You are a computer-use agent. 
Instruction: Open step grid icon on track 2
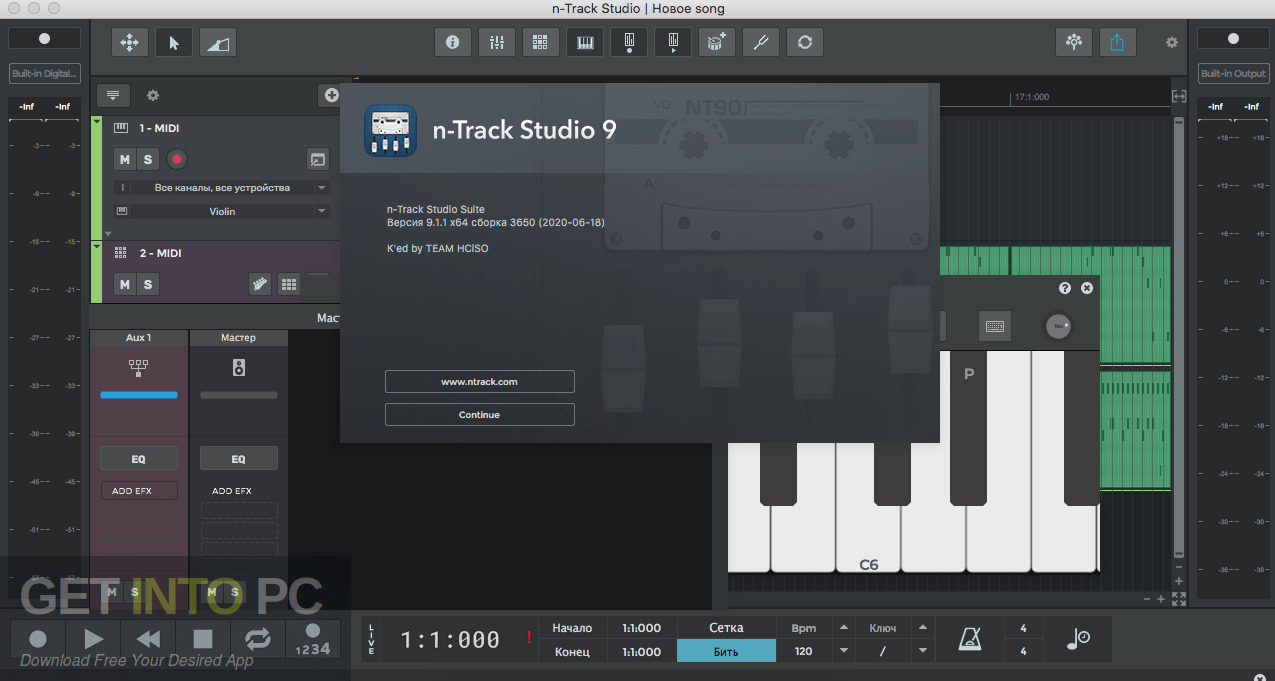click(x=289, y=284)
